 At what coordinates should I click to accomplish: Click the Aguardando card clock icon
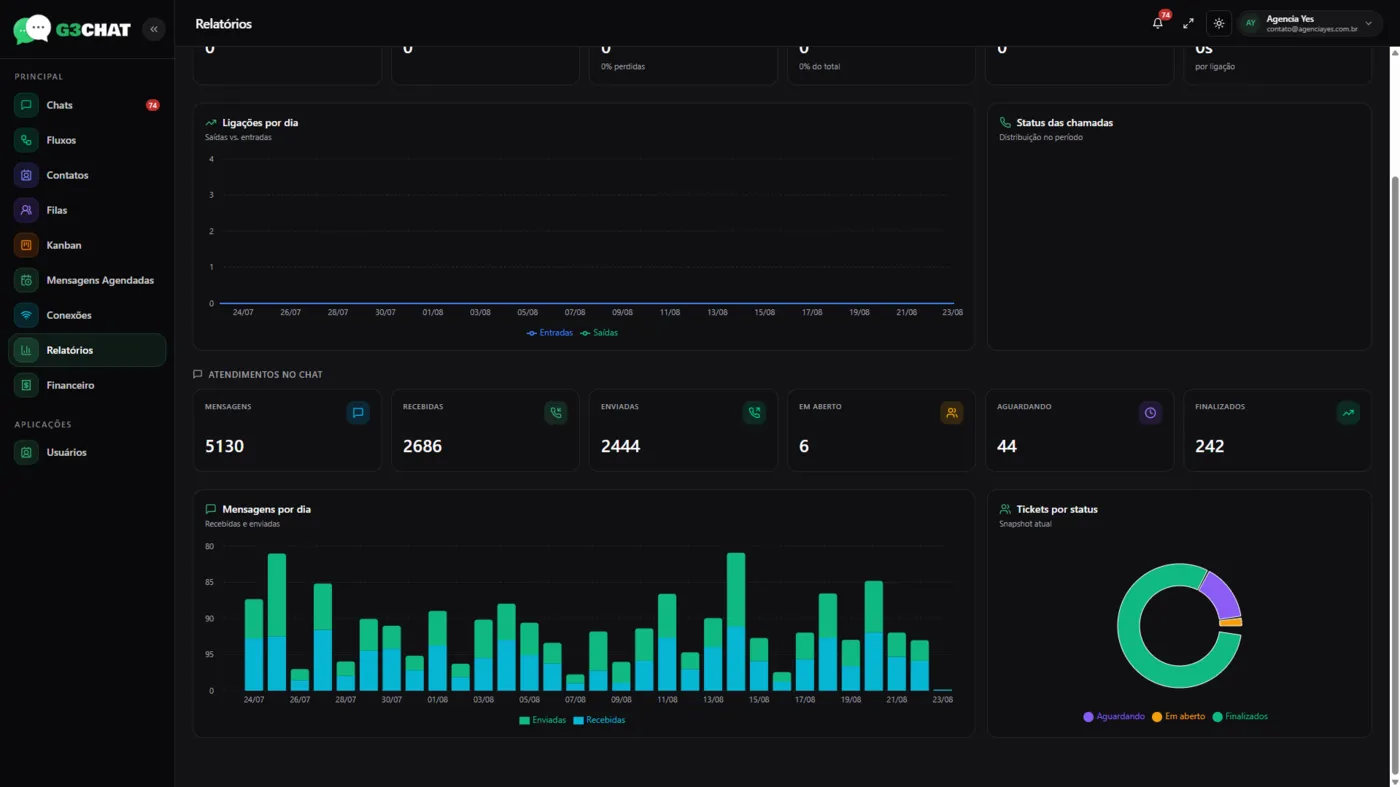pos(1150,413)
